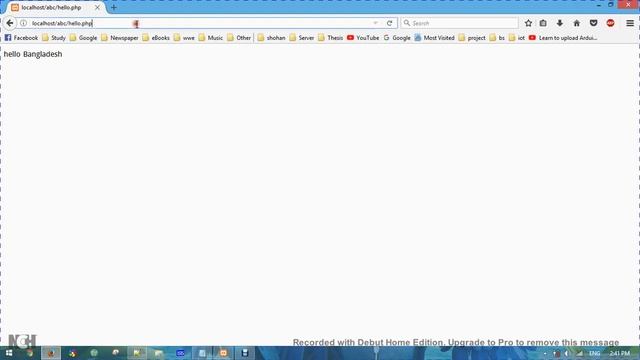640x360 pixels.
Task: Open the blue-screen app icon on taskbar
Action: [x=180, y=353]
